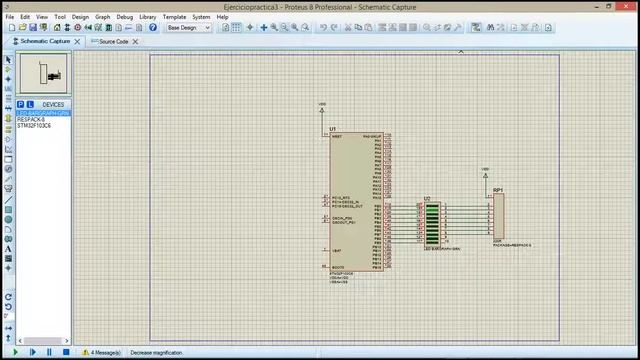Choose the Terminals Mode tool
This screenshot has width=640, height=360.
[8, 129]
